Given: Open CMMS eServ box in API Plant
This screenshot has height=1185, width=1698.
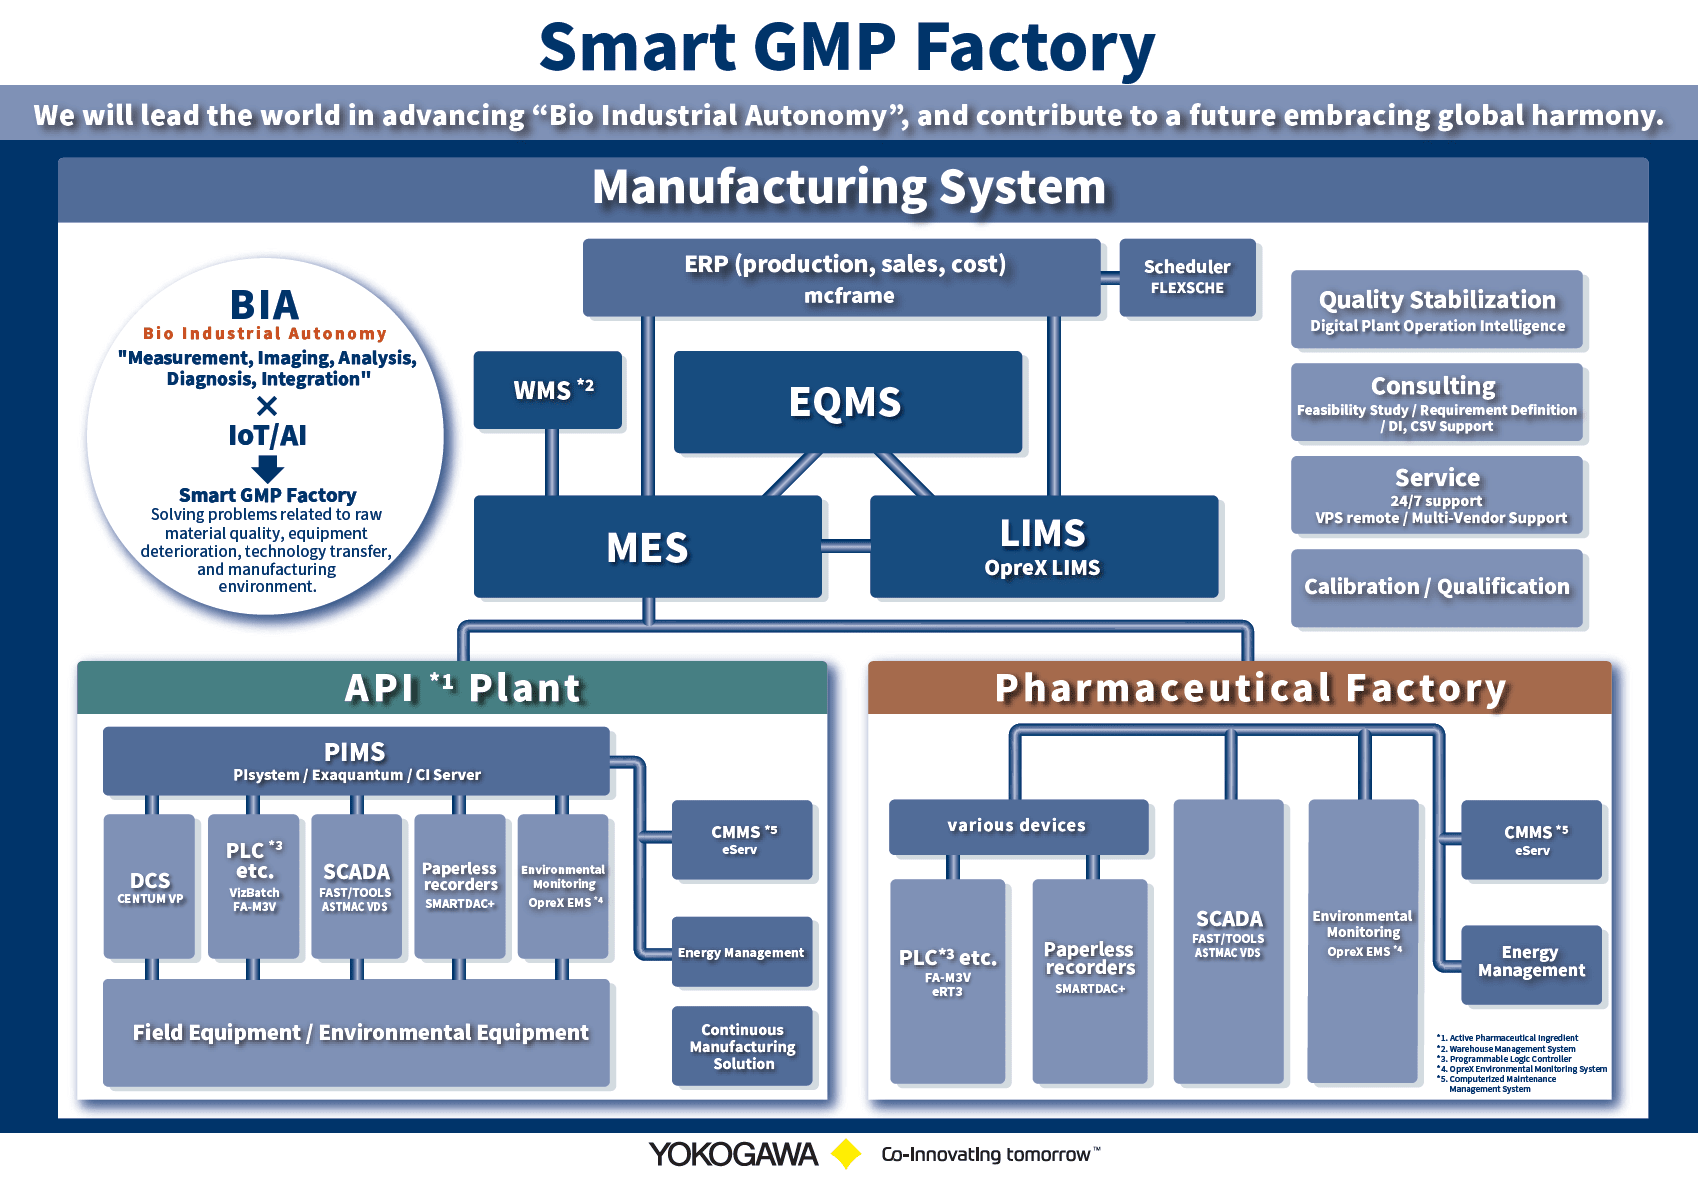Looking at the screenshot, I should coord(742,840).
